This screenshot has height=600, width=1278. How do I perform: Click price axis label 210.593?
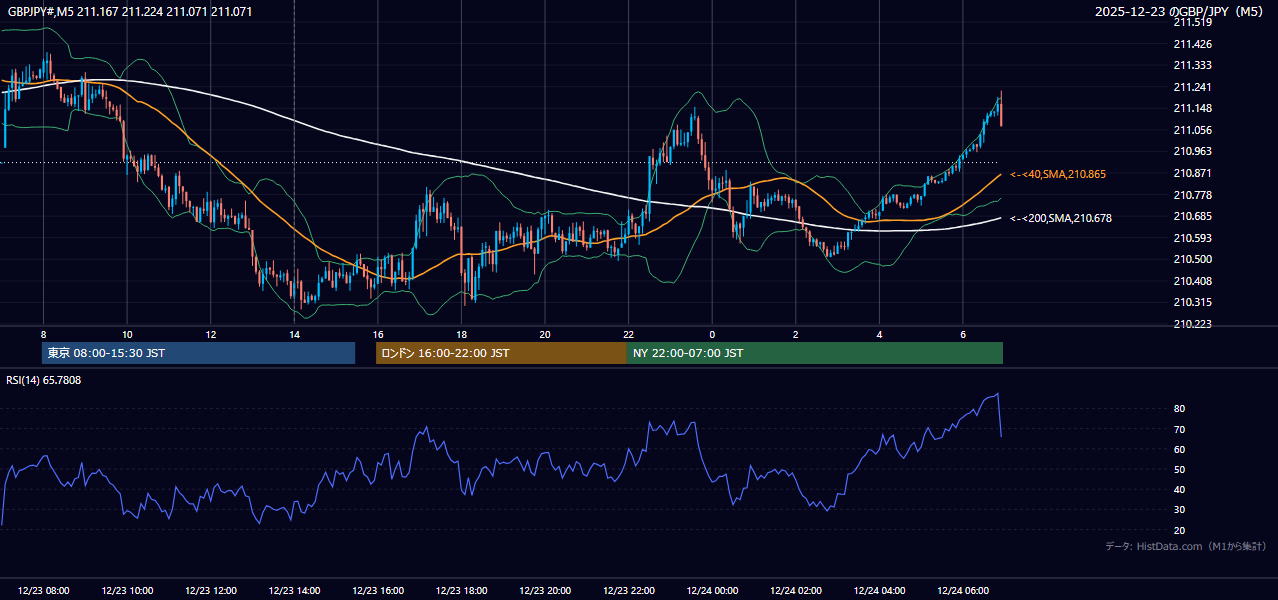coord(1192,238)
